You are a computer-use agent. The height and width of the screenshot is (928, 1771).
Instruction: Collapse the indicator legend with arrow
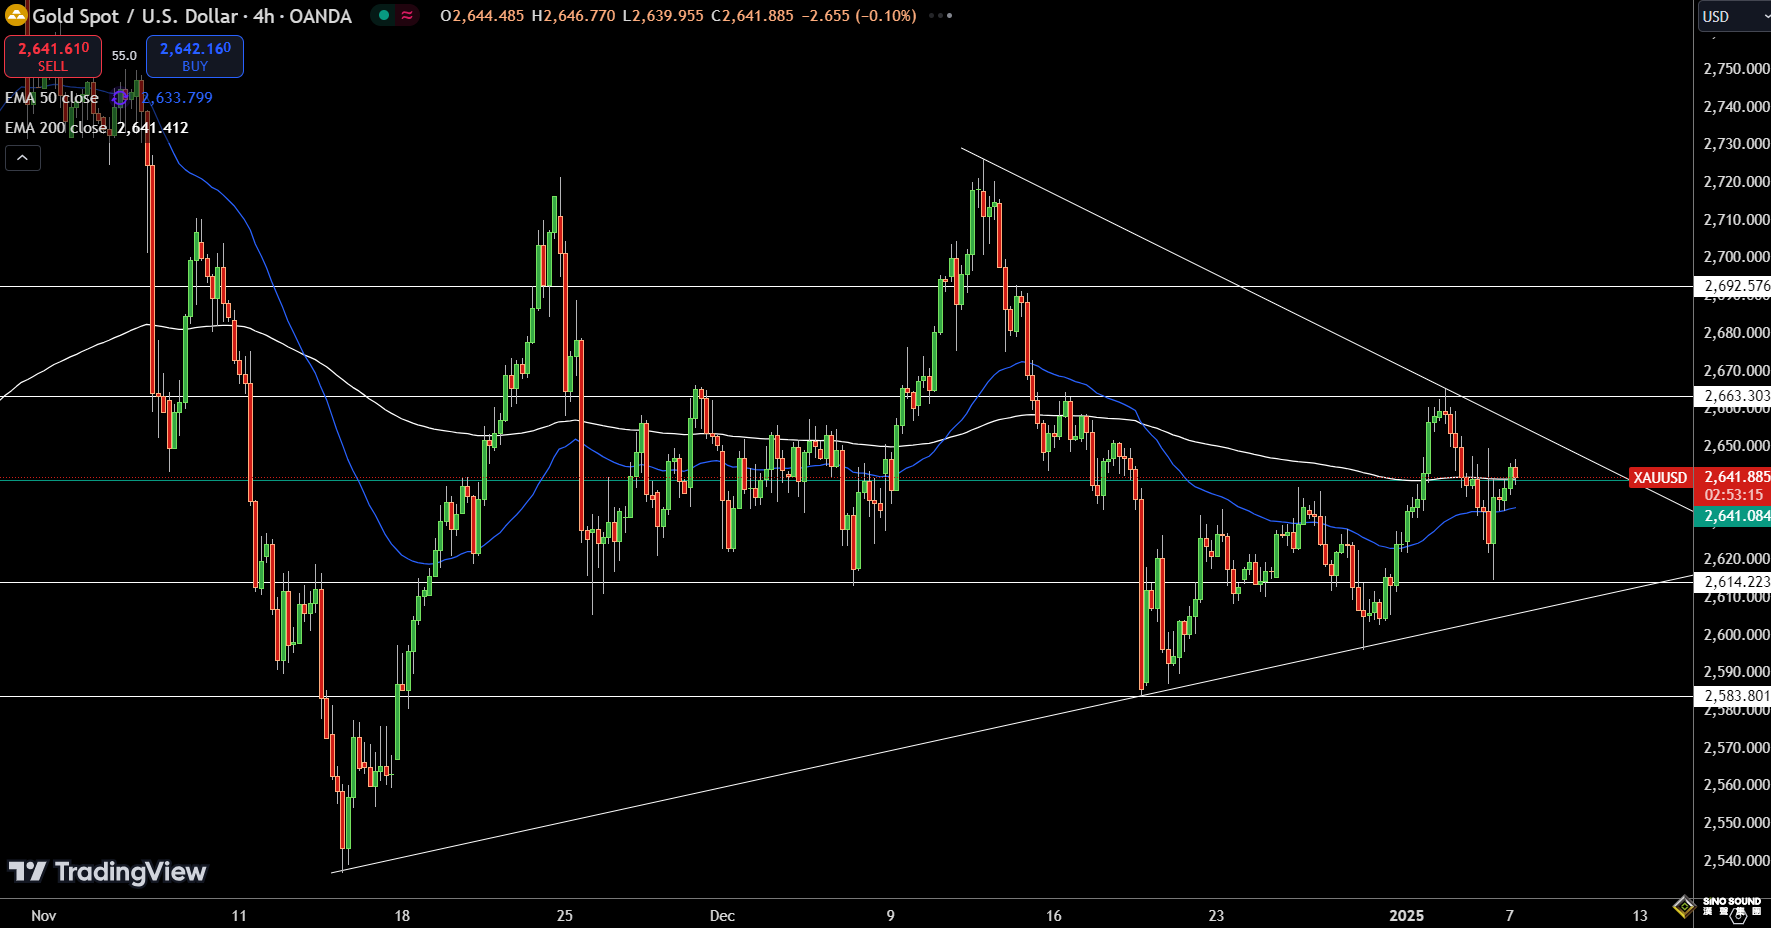click(x=22, y=158)
